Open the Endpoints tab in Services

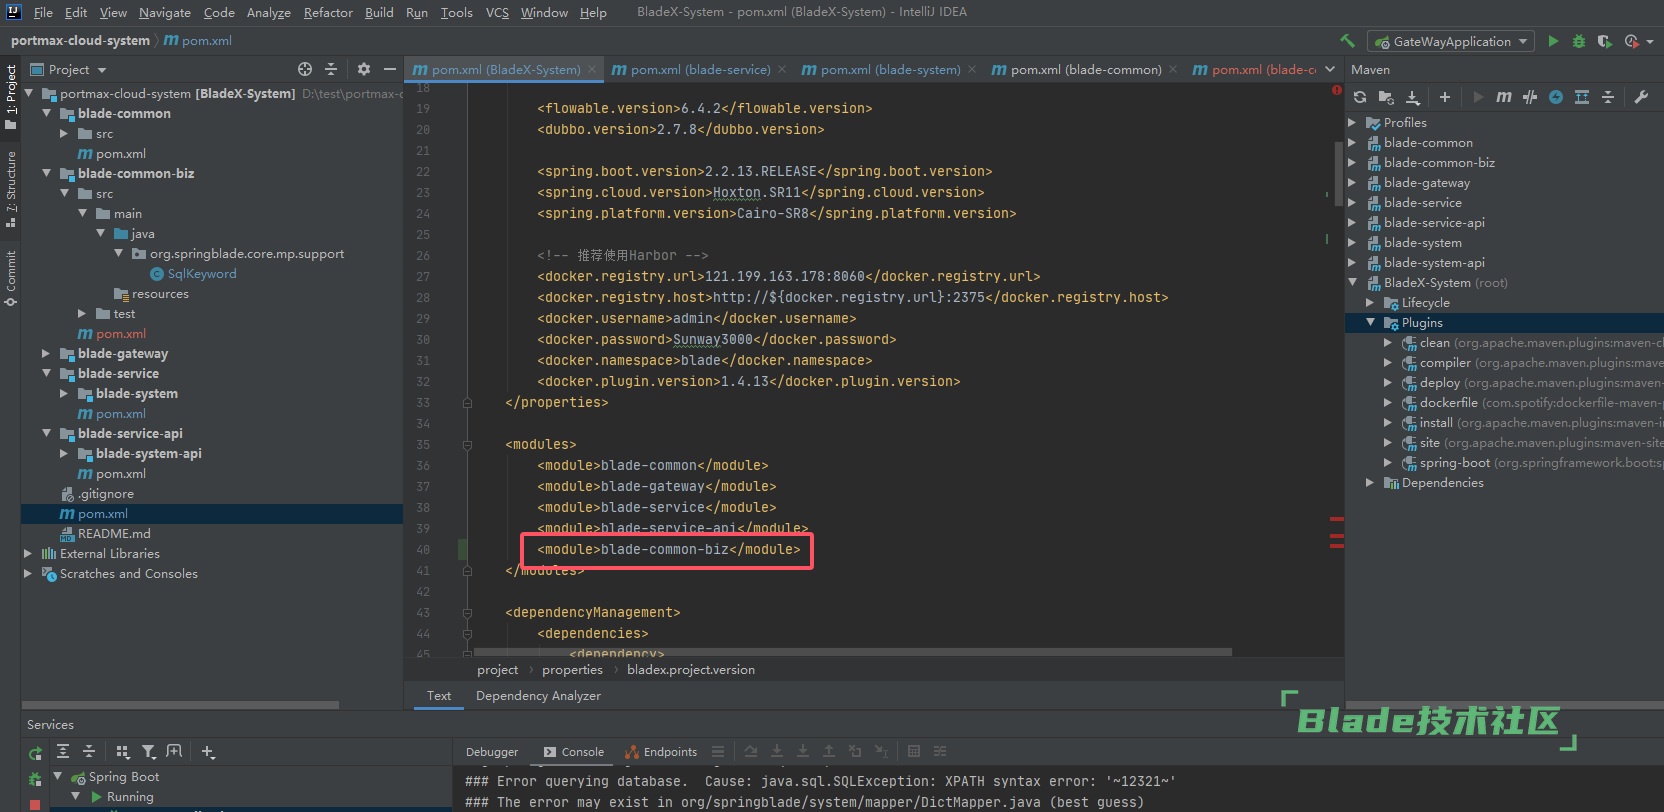click(x=661, y=752)
